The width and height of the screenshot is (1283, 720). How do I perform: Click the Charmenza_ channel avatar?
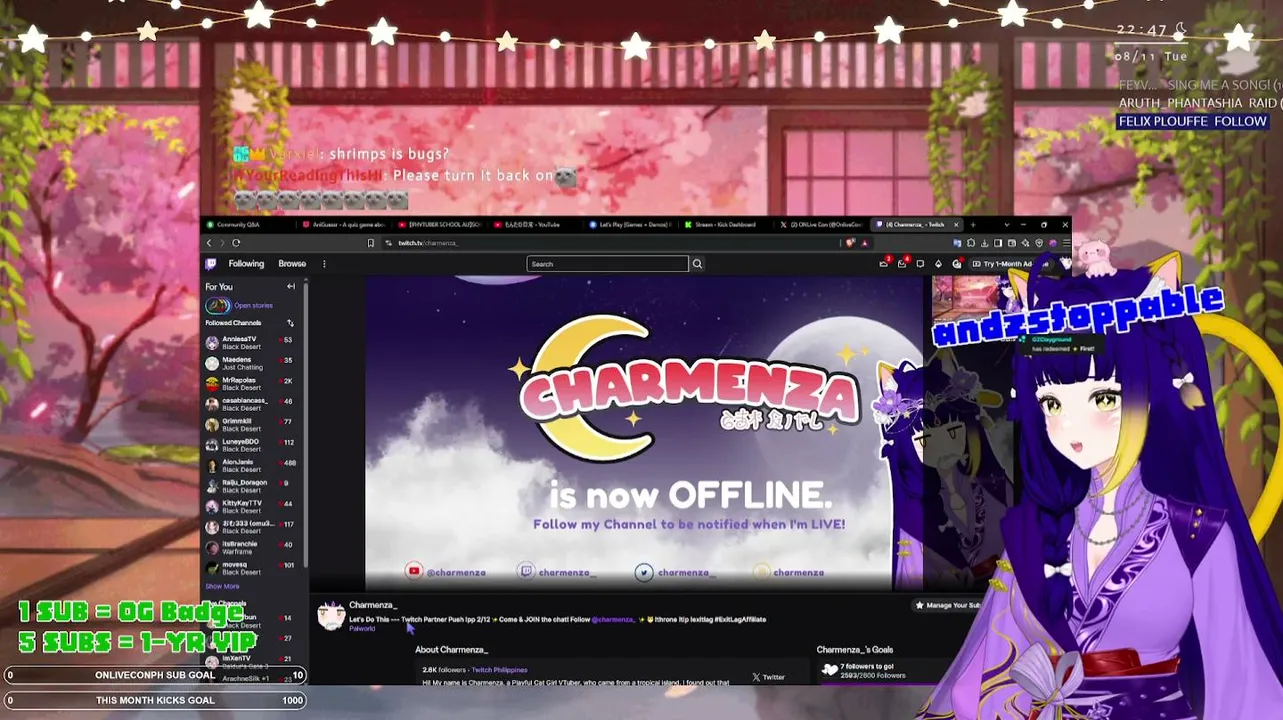[331, 614]
